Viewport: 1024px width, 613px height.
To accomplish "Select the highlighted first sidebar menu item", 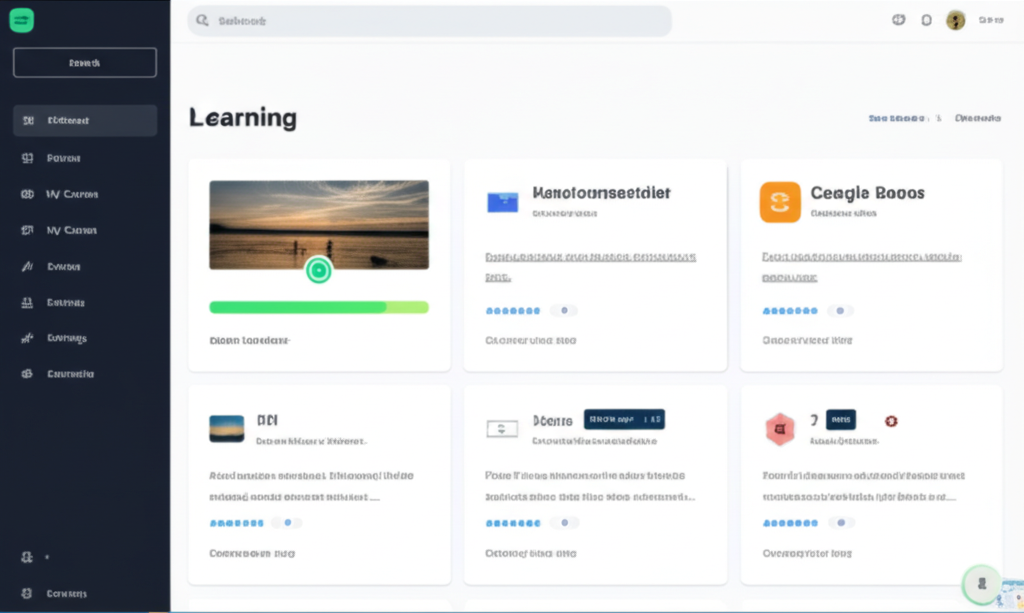I will pyautogui.click(x=85, y=120).
